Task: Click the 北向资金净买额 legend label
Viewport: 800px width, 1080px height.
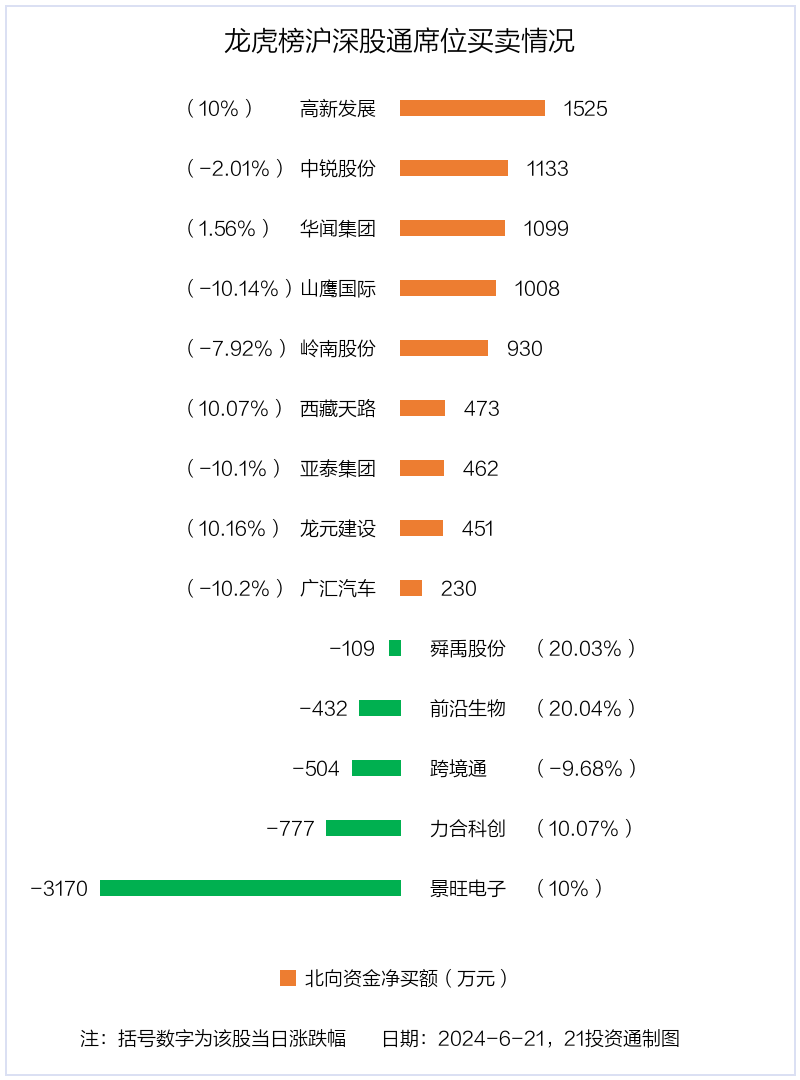Action: pyautogui.click(x=407, y=978)
